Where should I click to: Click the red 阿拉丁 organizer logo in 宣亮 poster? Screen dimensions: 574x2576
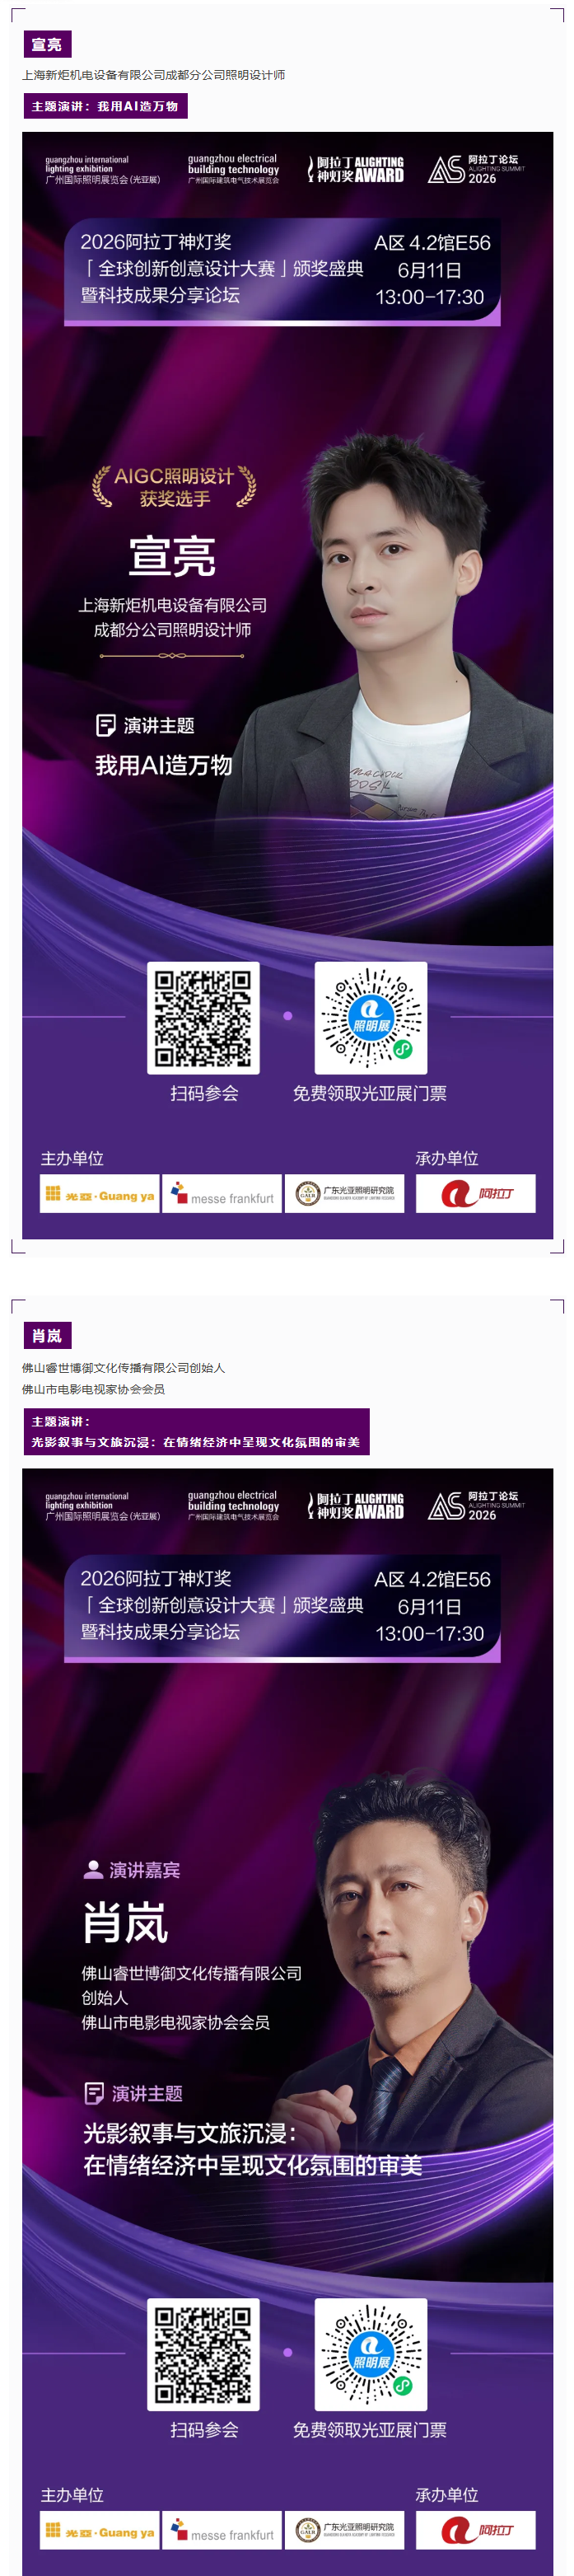tap(475, 1194)
